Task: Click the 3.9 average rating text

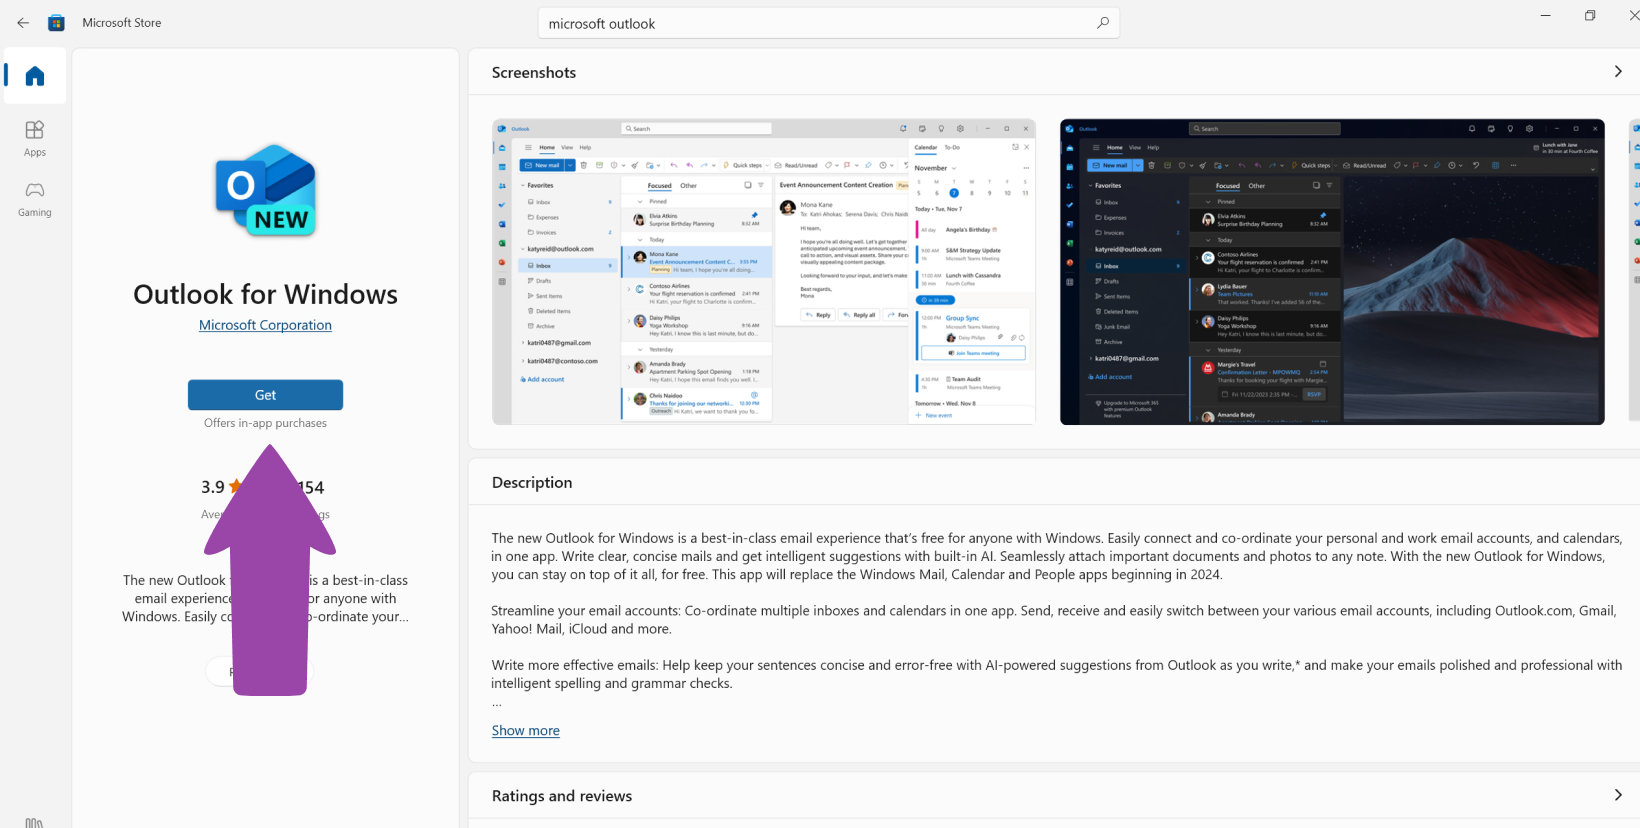Action: 212,487
